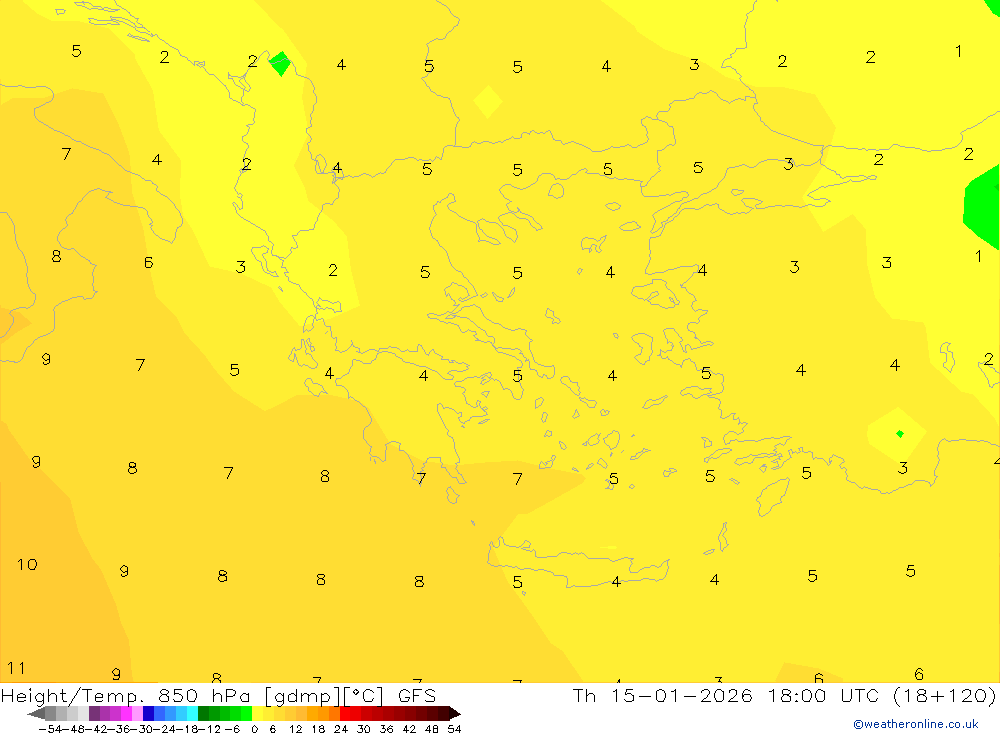Click the (18+120) forecast offset text
Viewport: 1000px width, 733px height.
943,695
